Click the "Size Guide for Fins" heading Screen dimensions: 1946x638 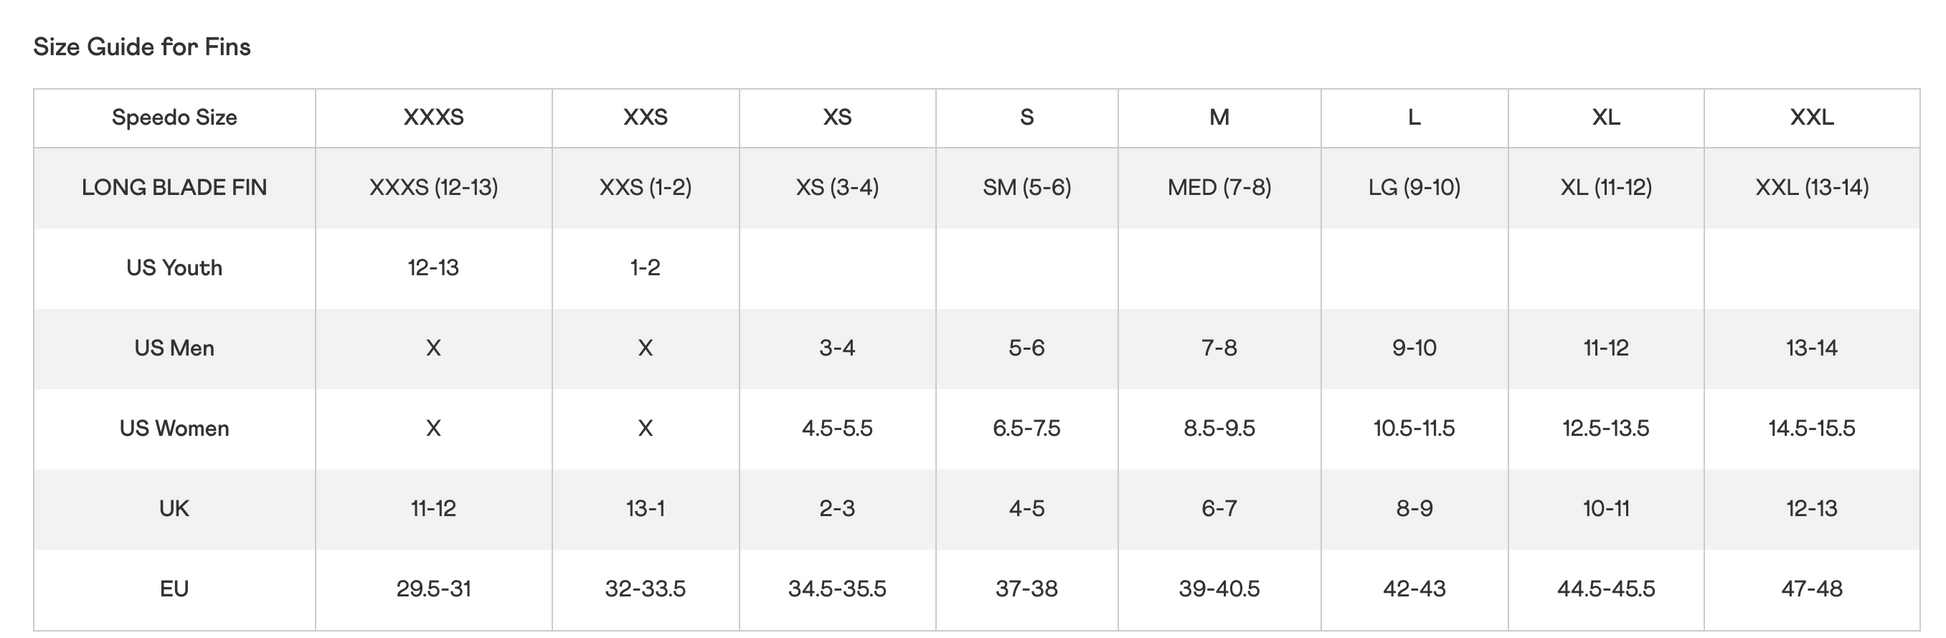click(x=142, y=47)
